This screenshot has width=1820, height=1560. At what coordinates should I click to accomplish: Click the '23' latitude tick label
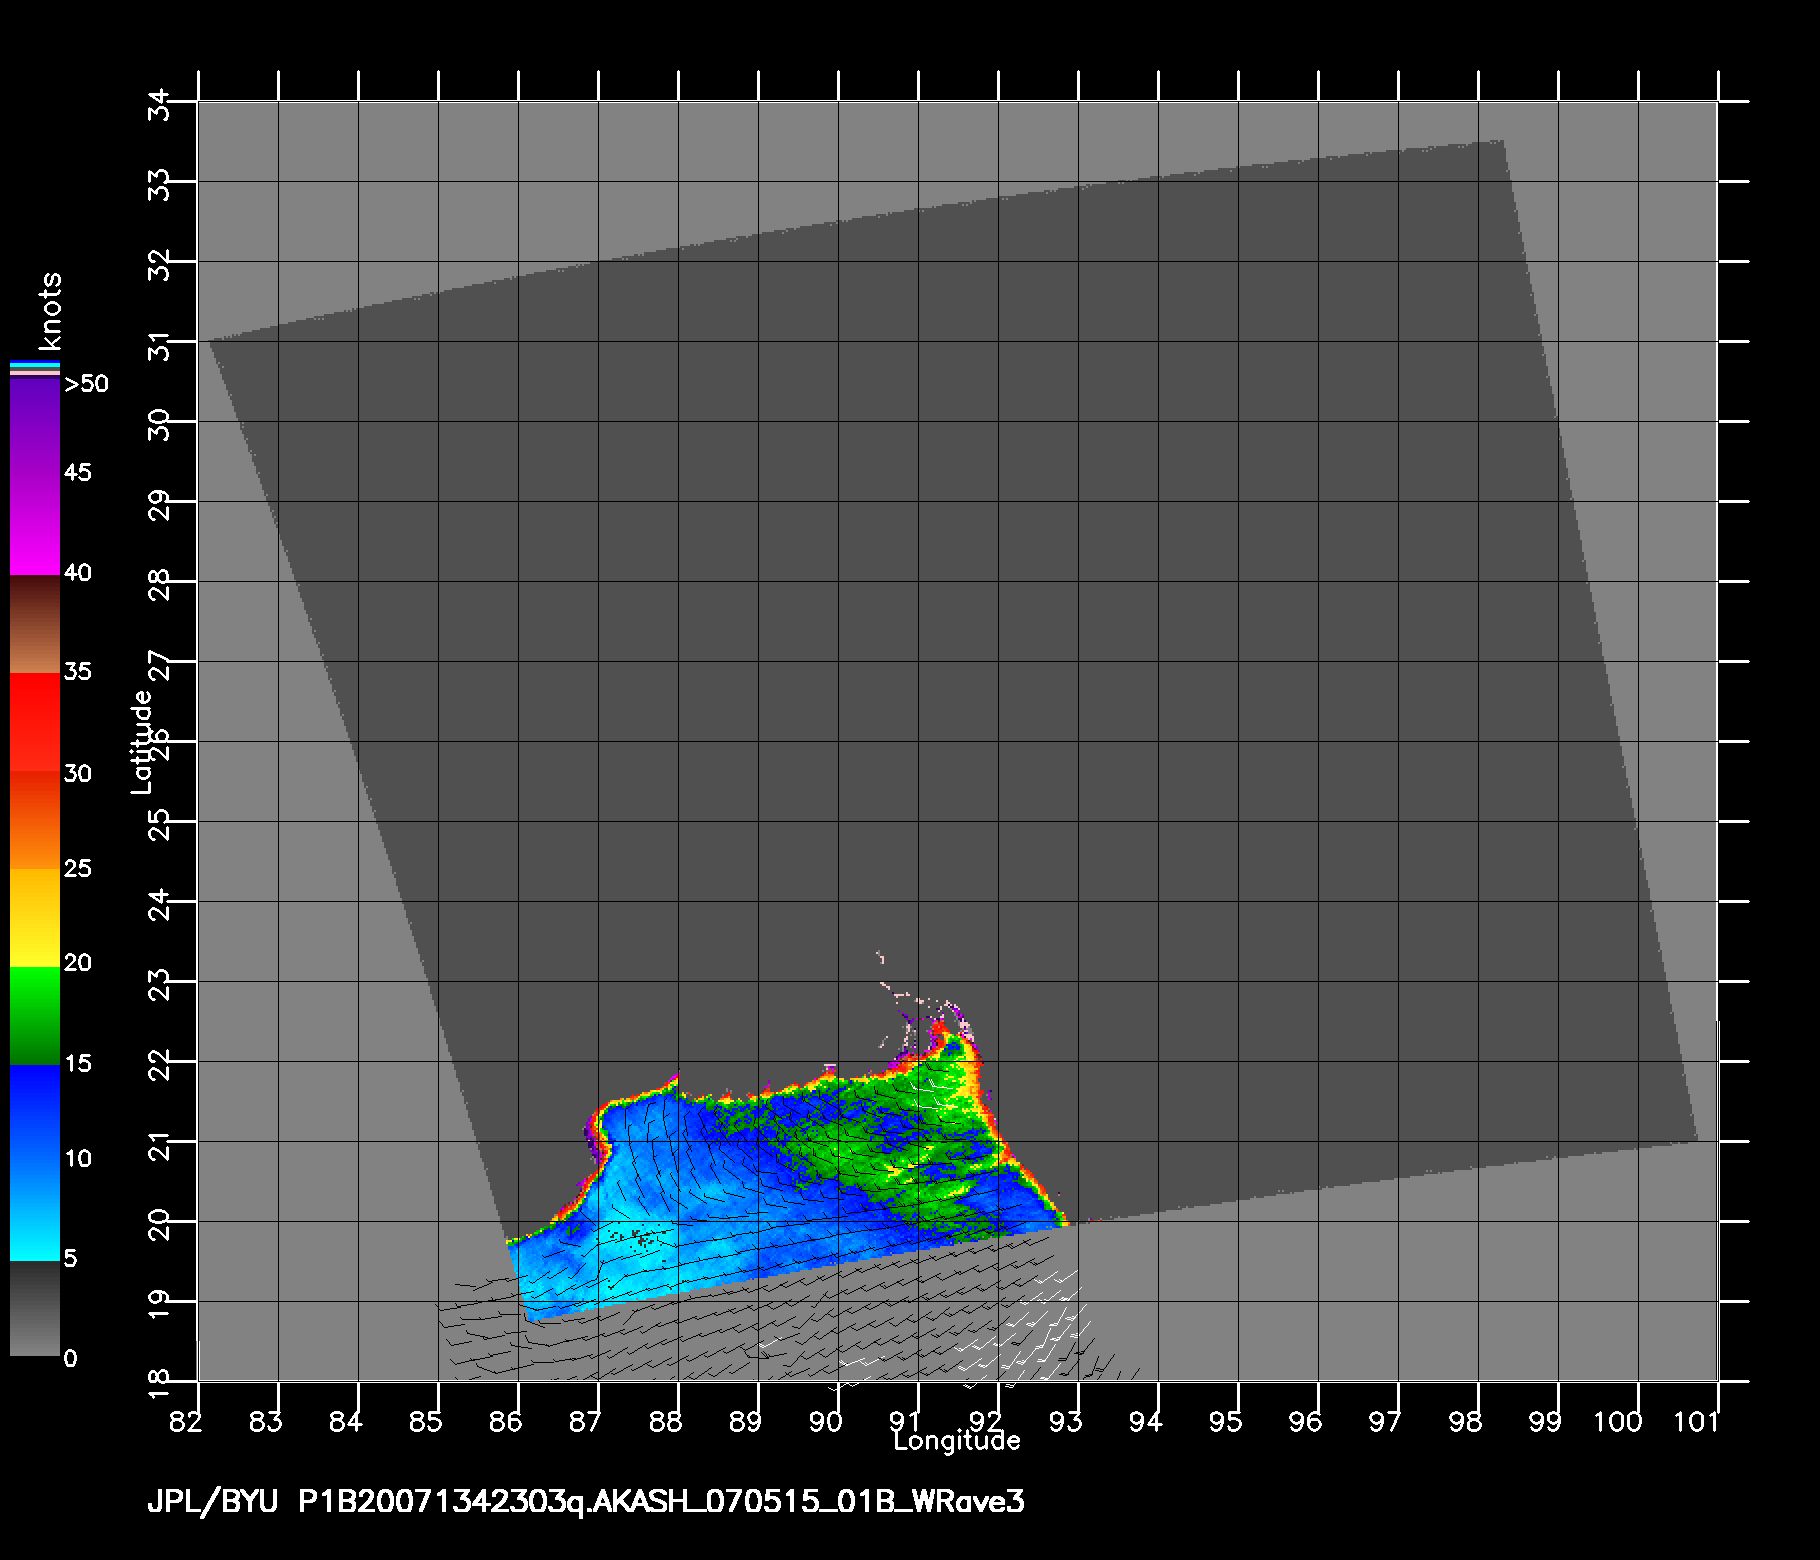coord(159,986)
